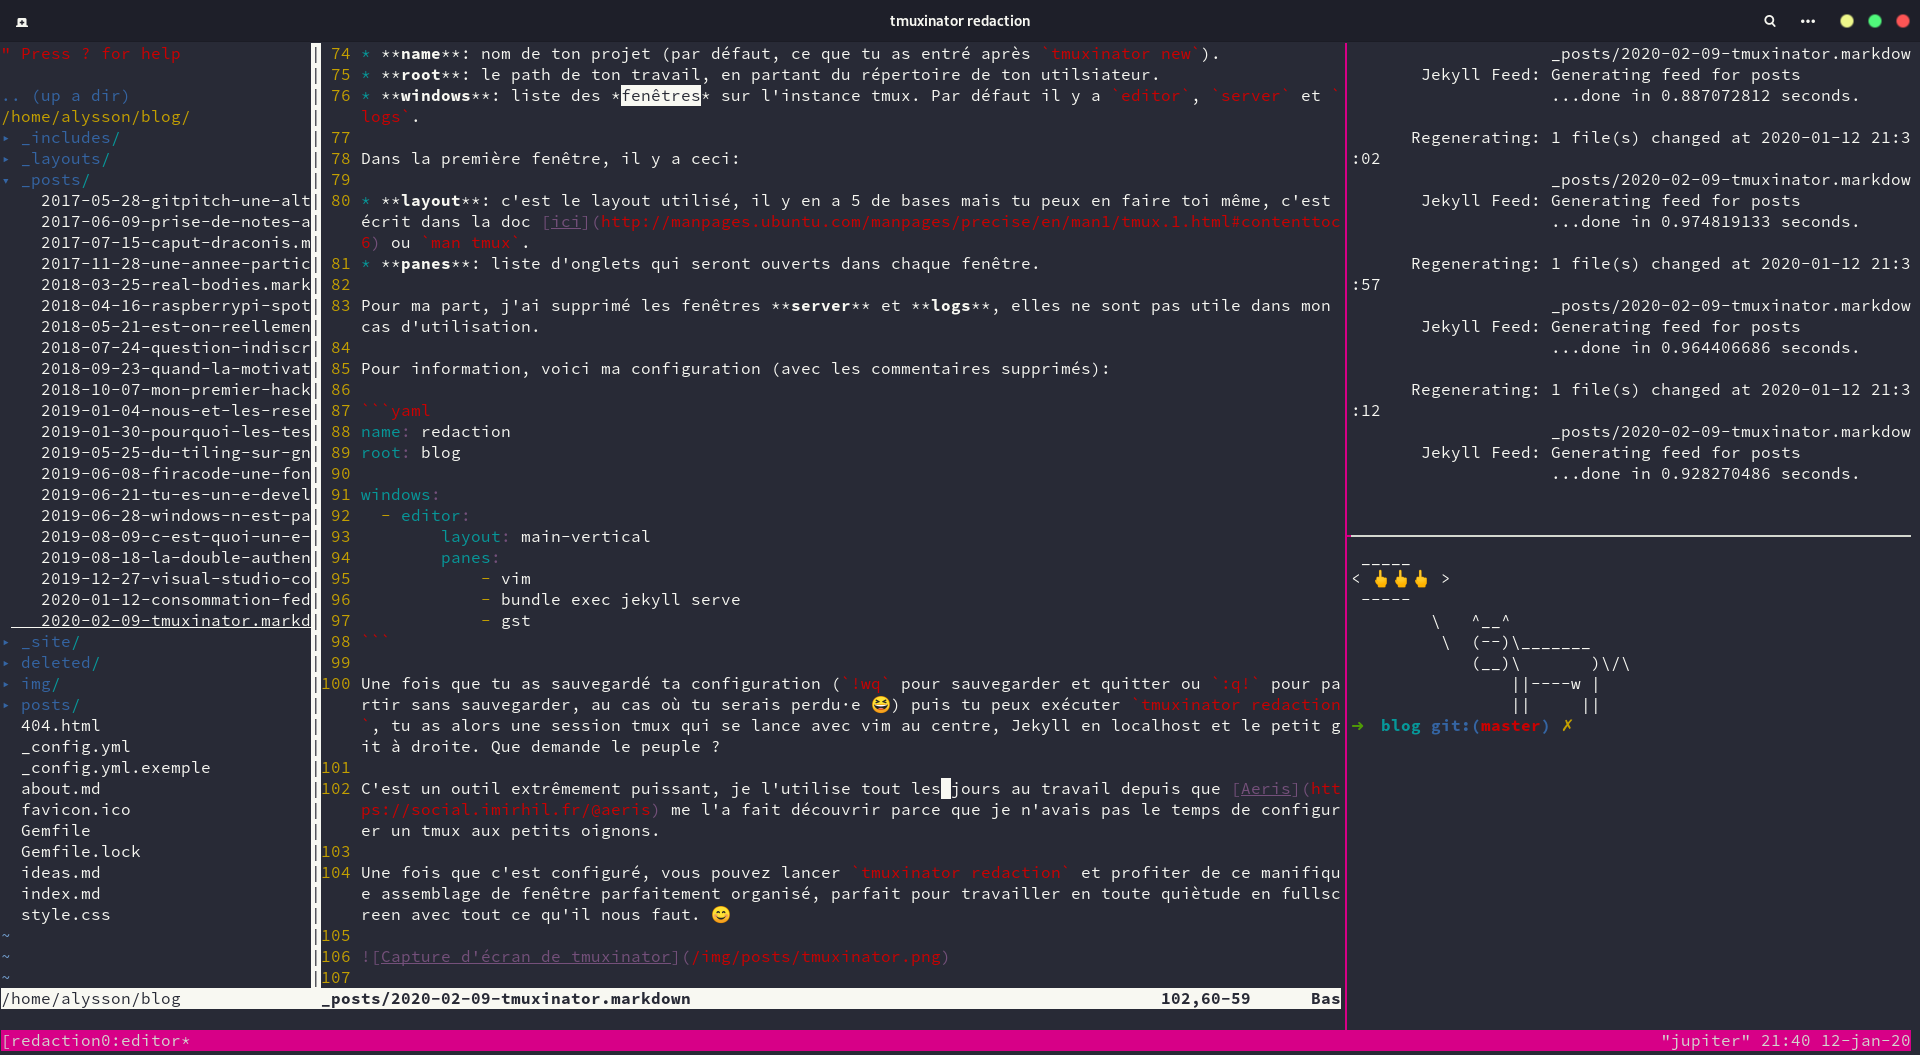Image resolution: width=1920 pixels, height=1055 pixels.
Task: Click the yellow minimize window button
Action: 1847,21
